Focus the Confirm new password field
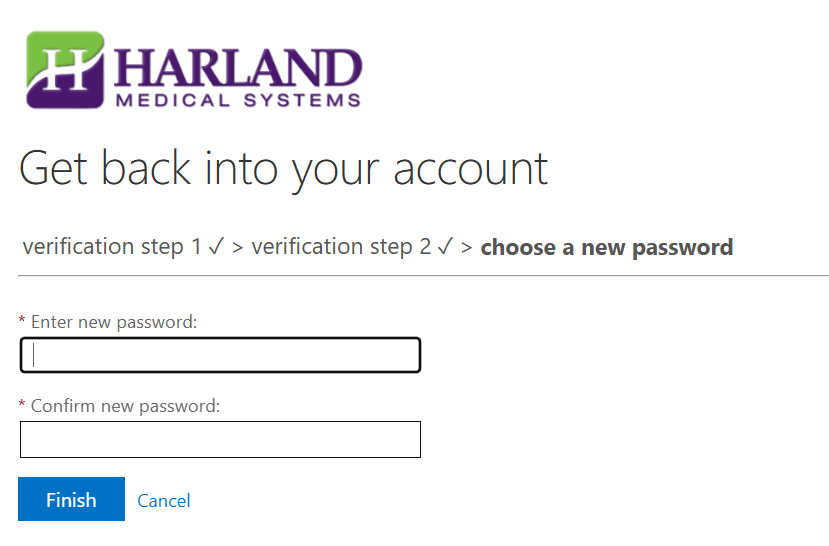This screenshot has height=546, width=829. coord(220,439)
